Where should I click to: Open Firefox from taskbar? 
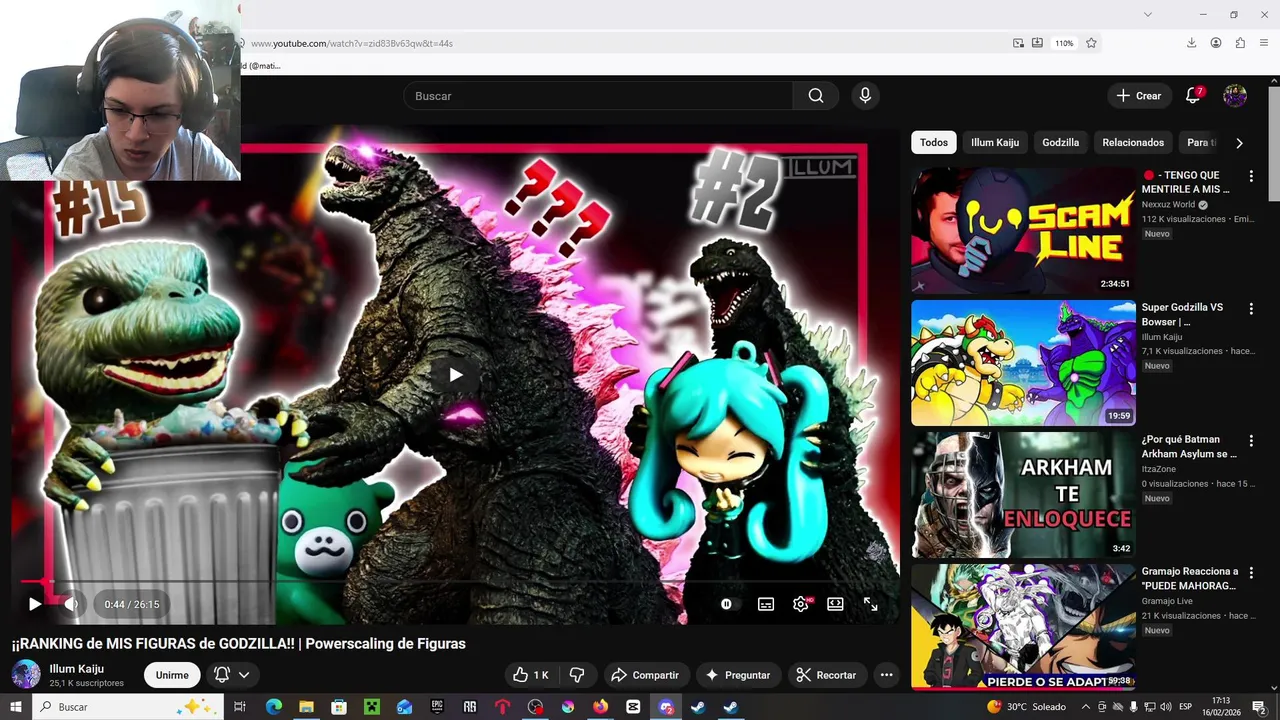click(x=600, y=707)
